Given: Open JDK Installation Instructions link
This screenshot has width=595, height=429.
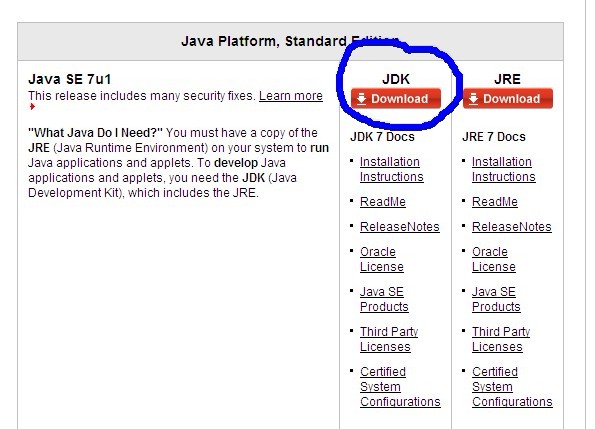Looking at the screenshot, I should [392, 169].
